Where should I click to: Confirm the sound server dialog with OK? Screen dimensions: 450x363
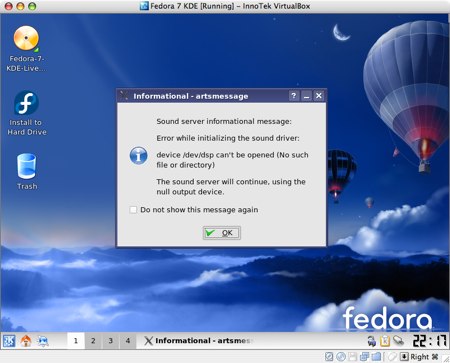click(x=222, y=233)
